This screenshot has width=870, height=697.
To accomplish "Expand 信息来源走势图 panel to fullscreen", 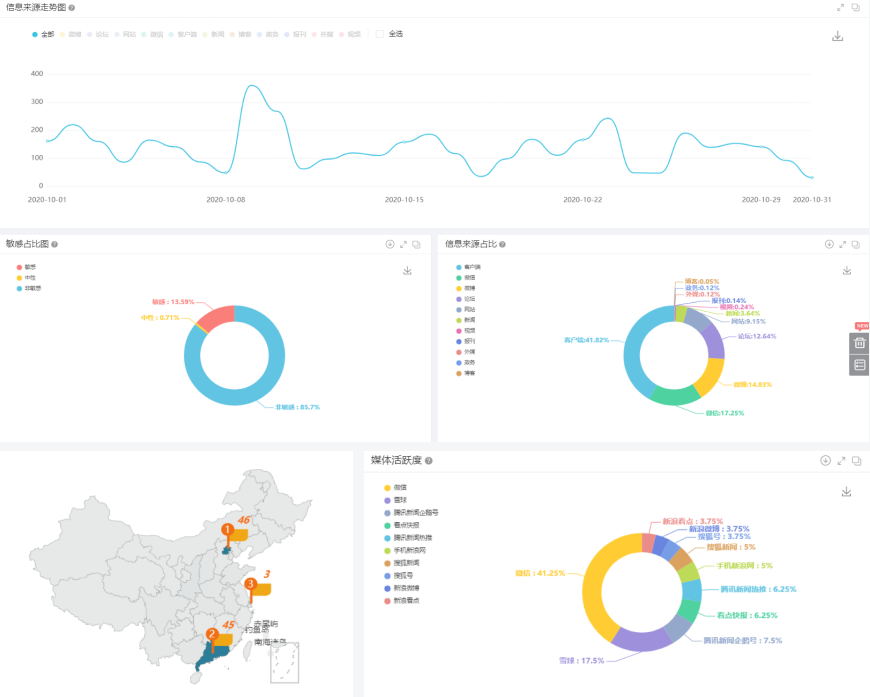I will pos(841,7).
